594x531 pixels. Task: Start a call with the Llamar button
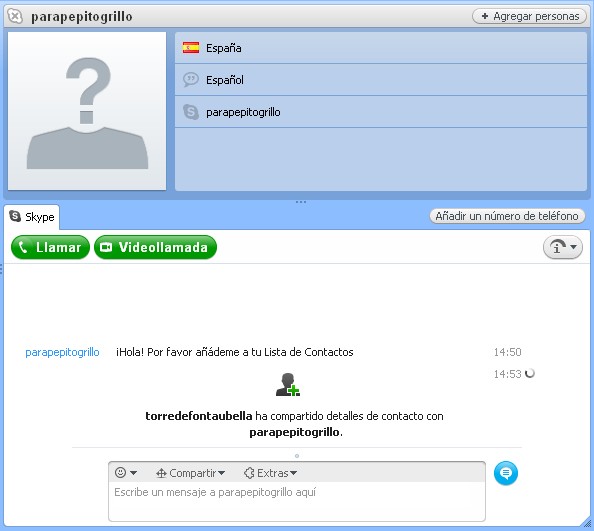click(50, 247)
